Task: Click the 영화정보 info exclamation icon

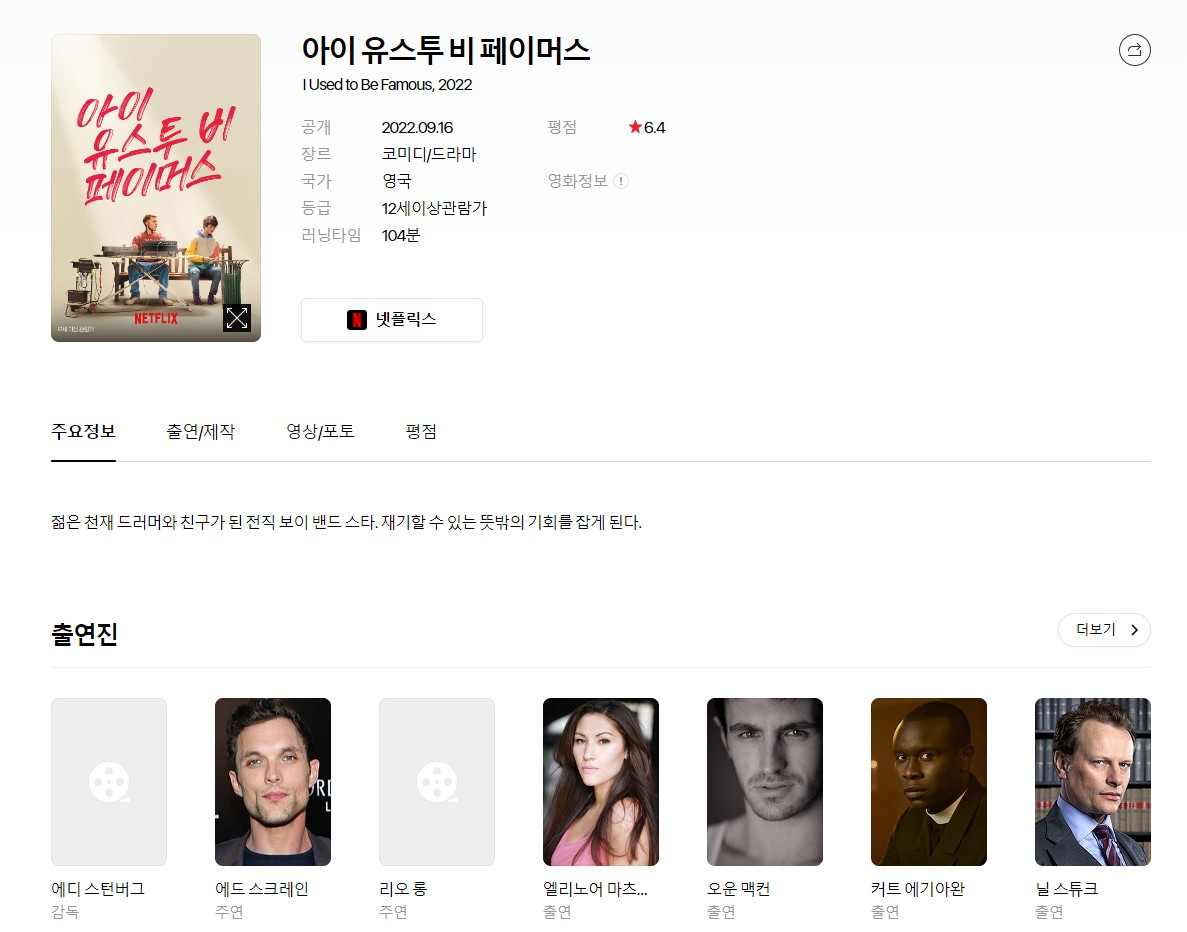Action: (621, 181)
